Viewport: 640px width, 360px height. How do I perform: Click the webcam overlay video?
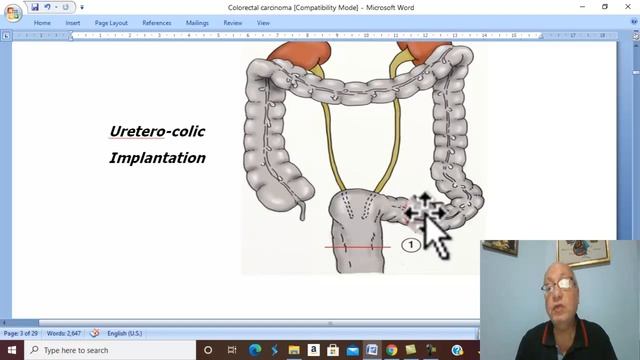560,300
